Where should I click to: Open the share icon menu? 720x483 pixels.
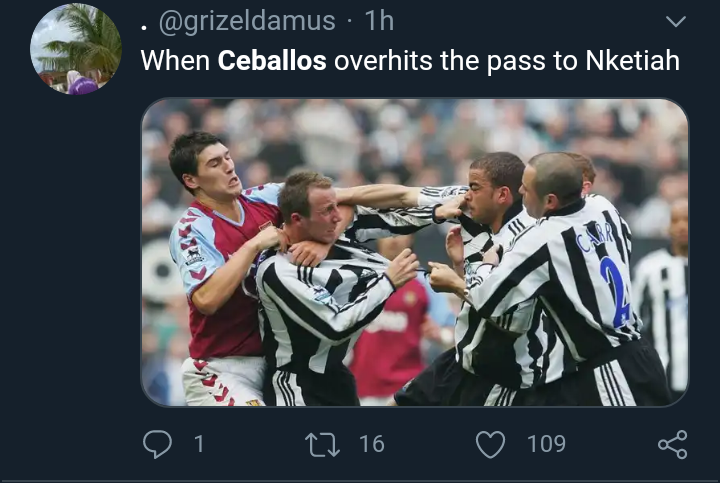[671, 443]
